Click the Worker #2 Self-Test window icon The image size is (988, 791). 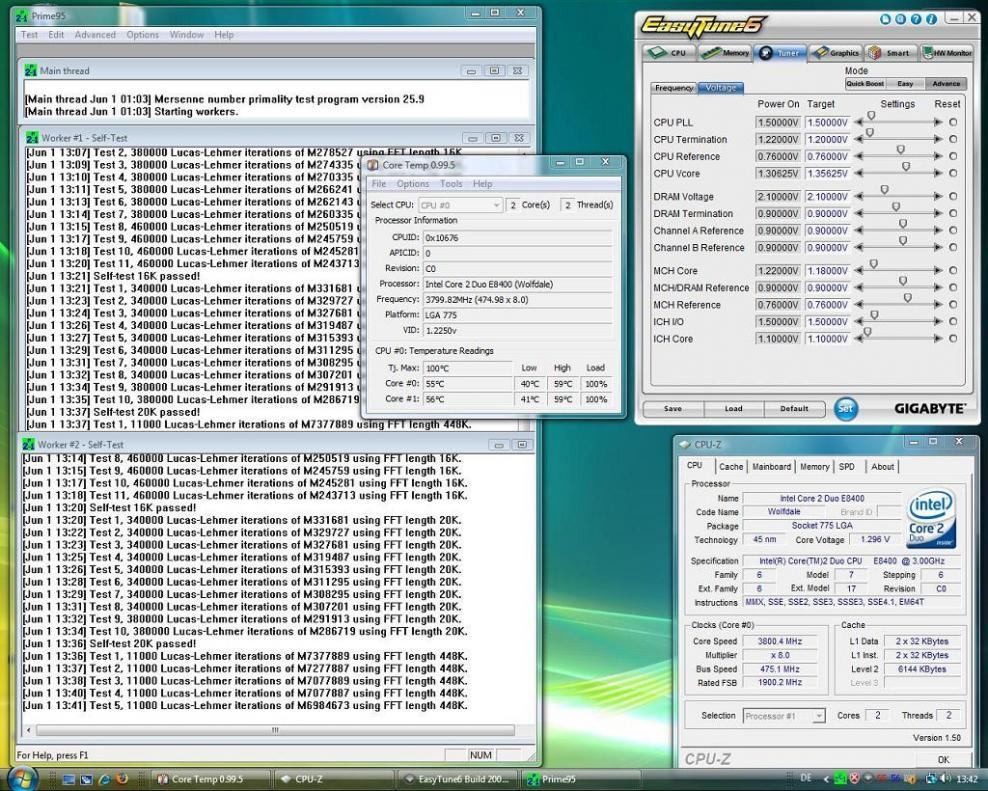coord(28,444)
